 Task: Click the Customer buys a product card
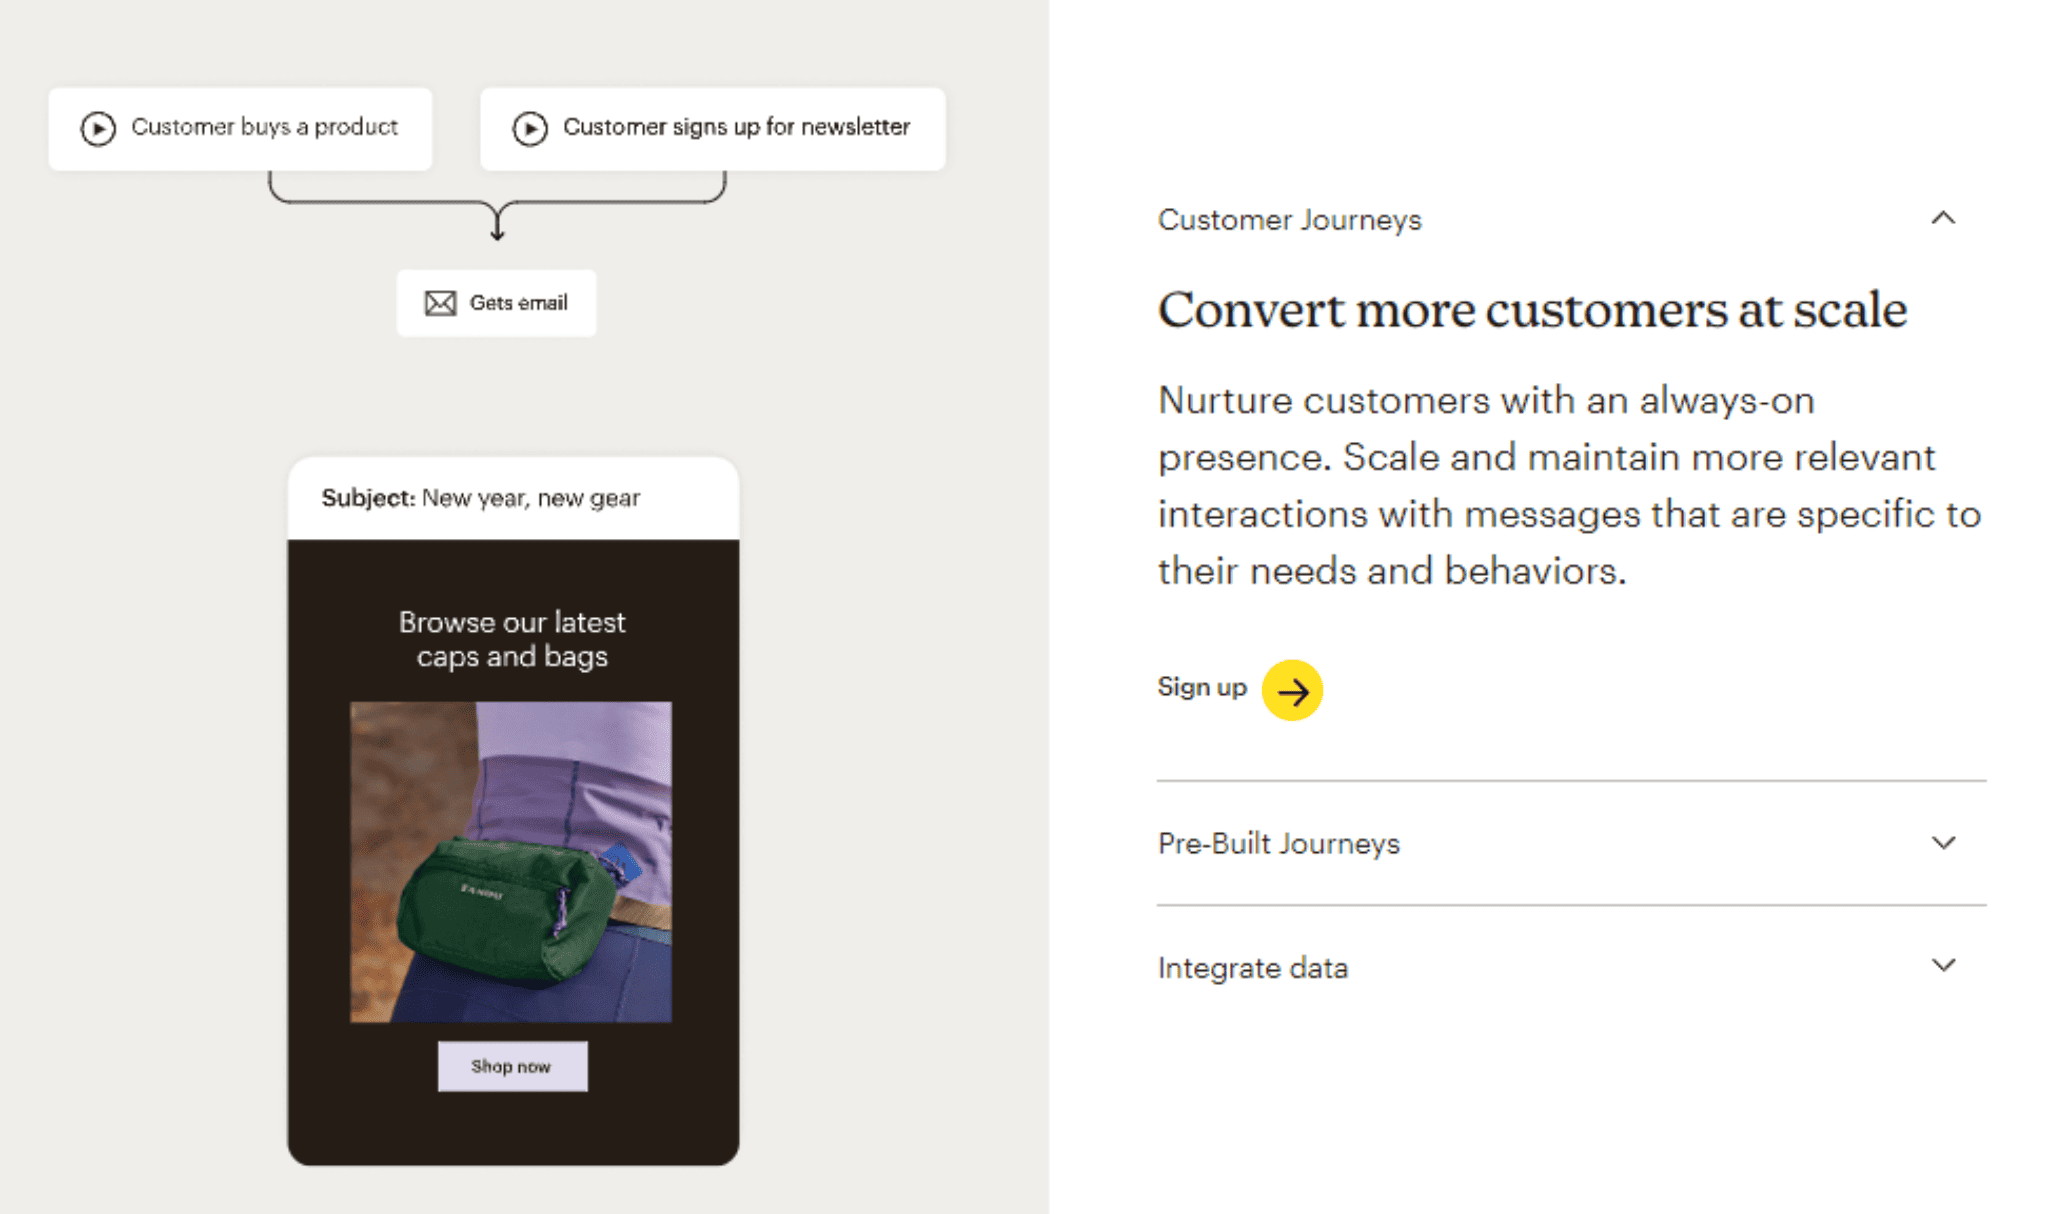pyautogui.click(x=240, y=128)
